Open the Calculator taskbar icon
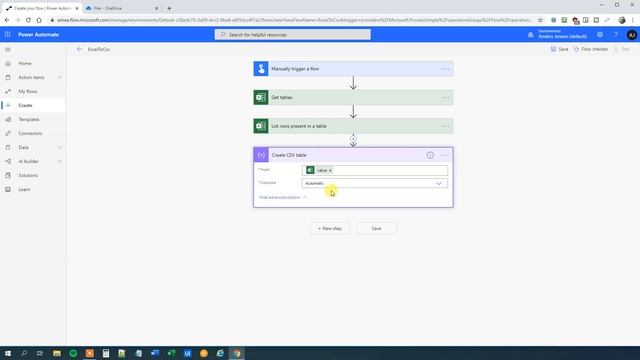Screen dimensions: 640x360 (x=106, y=353)
